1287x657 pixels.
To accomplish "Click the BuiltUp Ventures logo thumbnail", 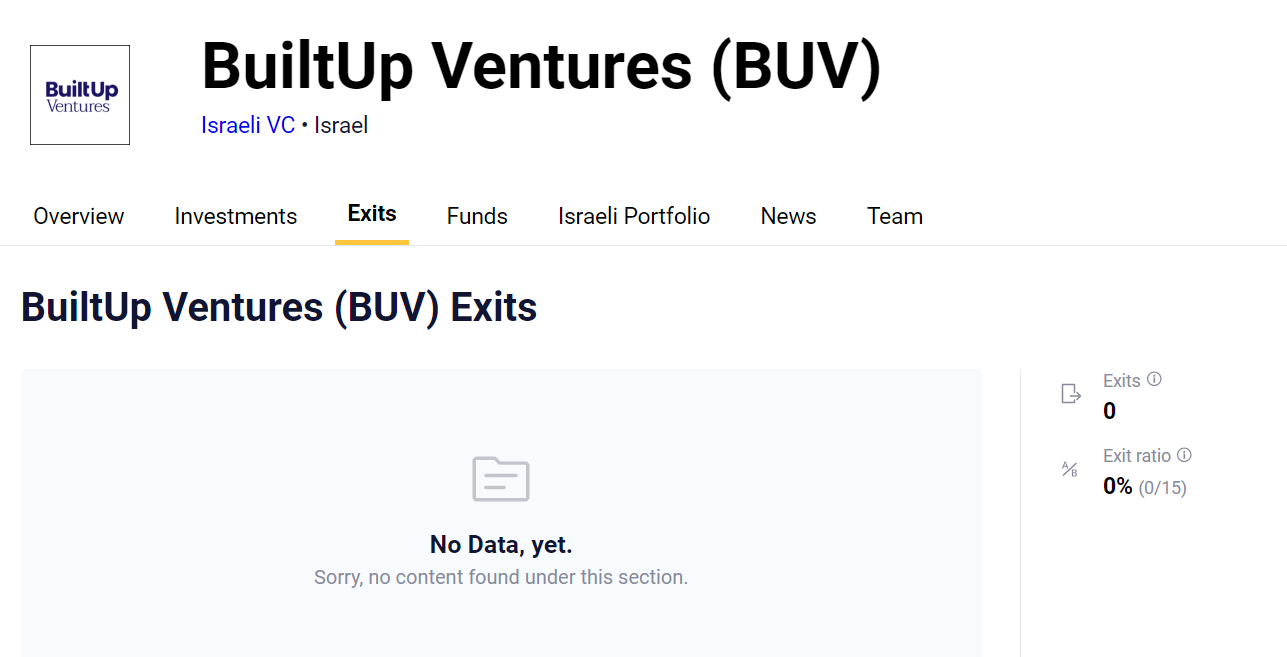I will click(80, 95).
